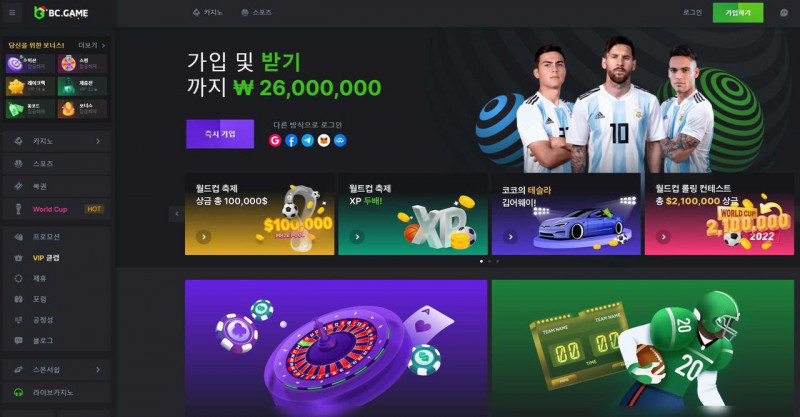Open the chat bubble icon at top right
This screenshot has width=800, height=417.
click(x=784, y=13)
